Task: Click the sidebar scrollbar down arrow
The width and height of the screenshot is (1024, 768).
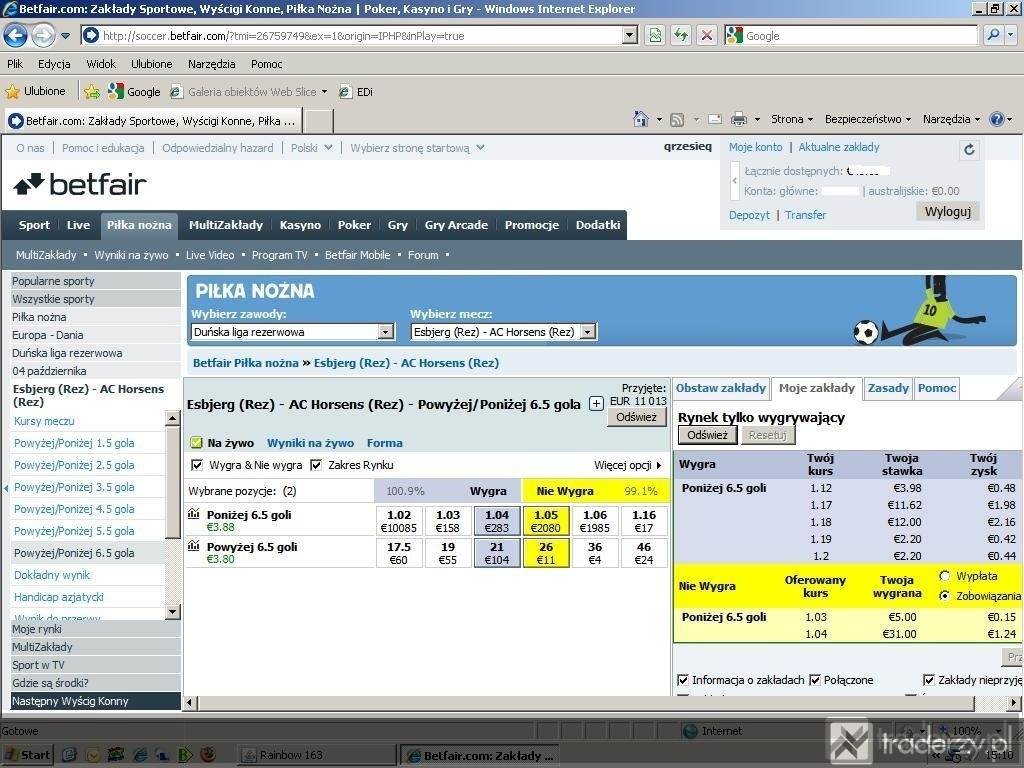Action: click(x=172, y=612)
